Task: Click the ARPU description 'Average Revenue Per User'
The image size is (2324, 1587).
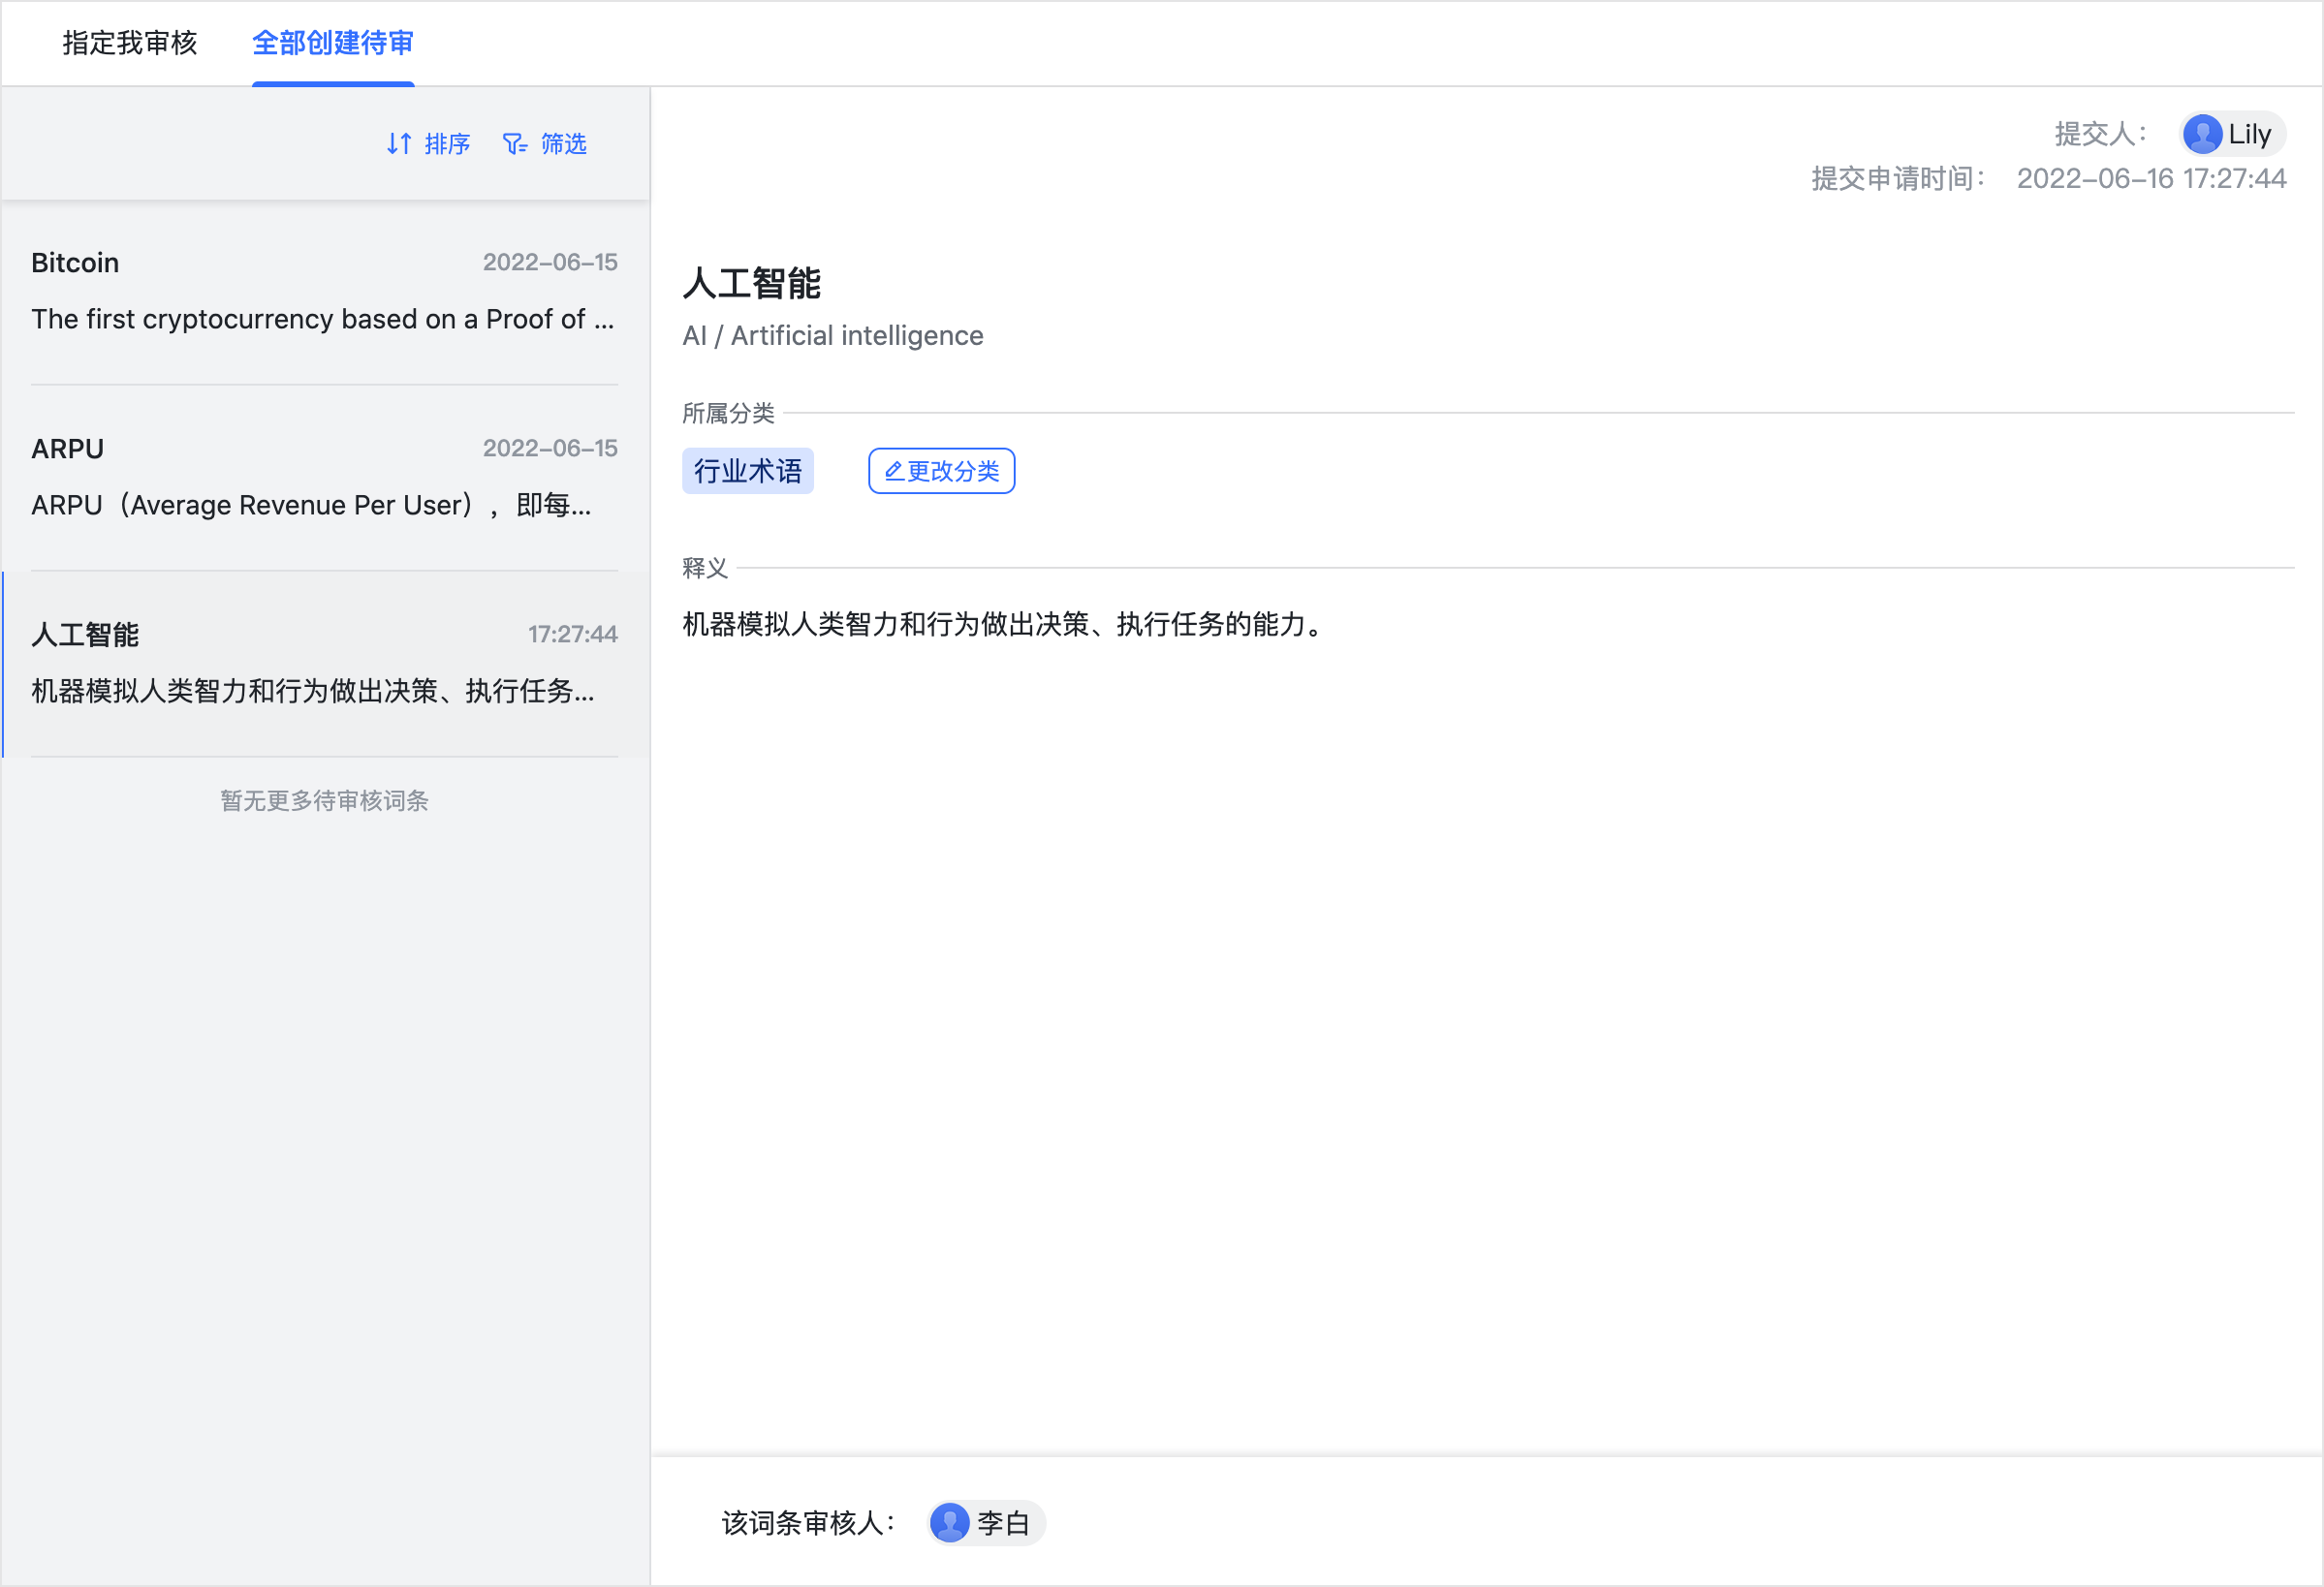Action: [x=311, y=505]
